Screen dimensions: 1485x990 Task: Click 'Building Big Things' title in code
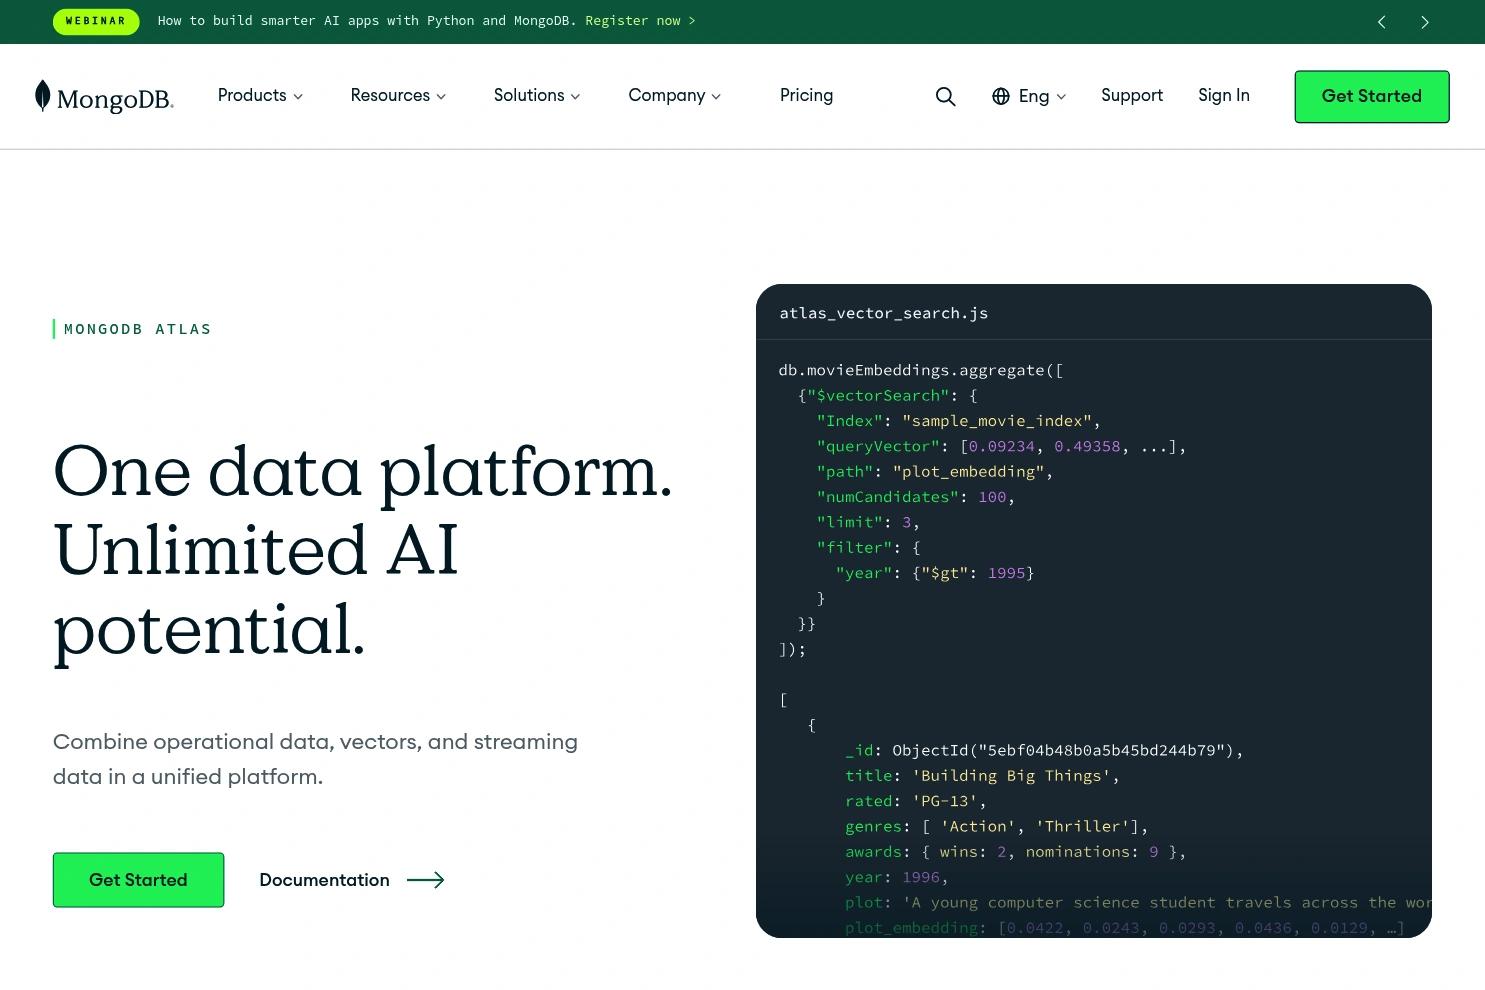[x=1011, y=776]
